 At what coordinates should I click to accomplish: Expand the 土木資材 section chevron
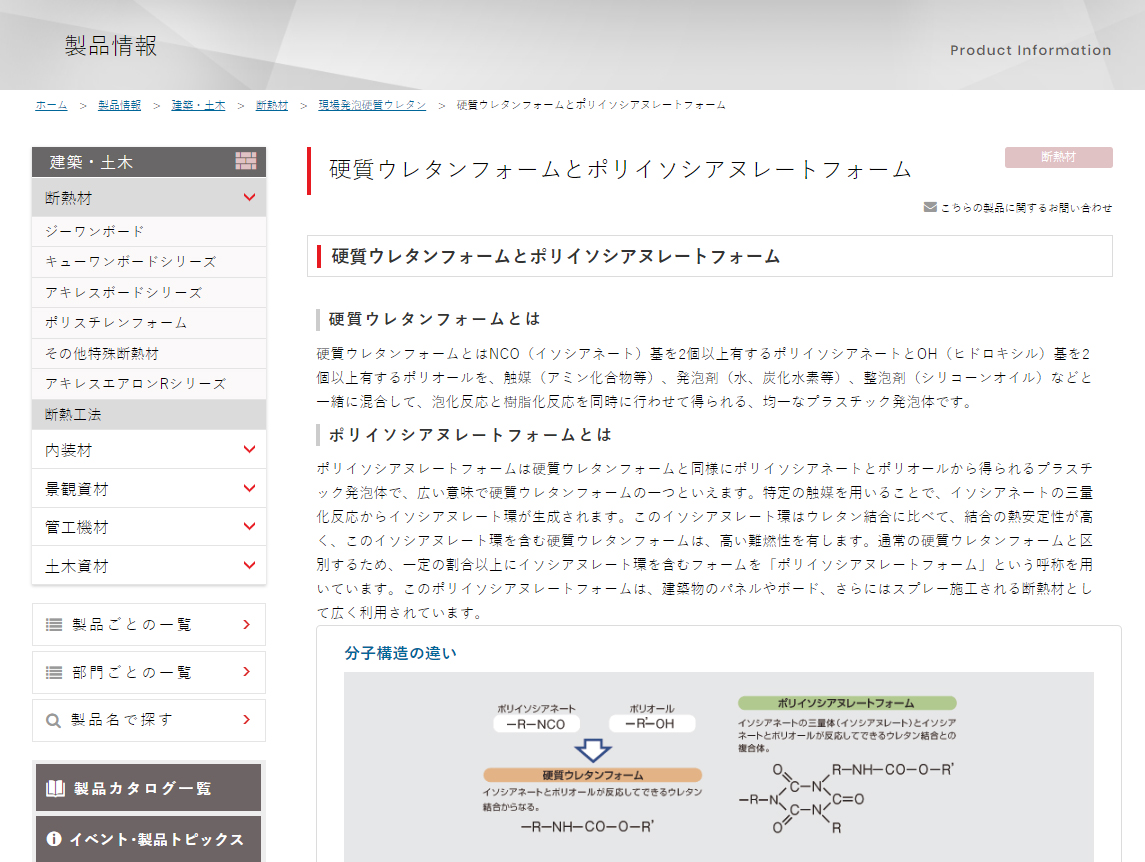pos(249,565)
